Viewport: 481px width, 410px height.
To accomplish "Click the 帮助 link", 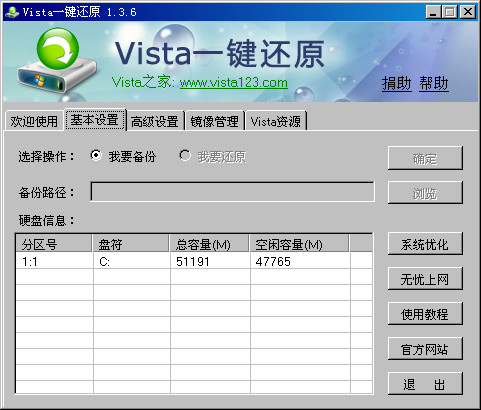I will tap(434, 83).
